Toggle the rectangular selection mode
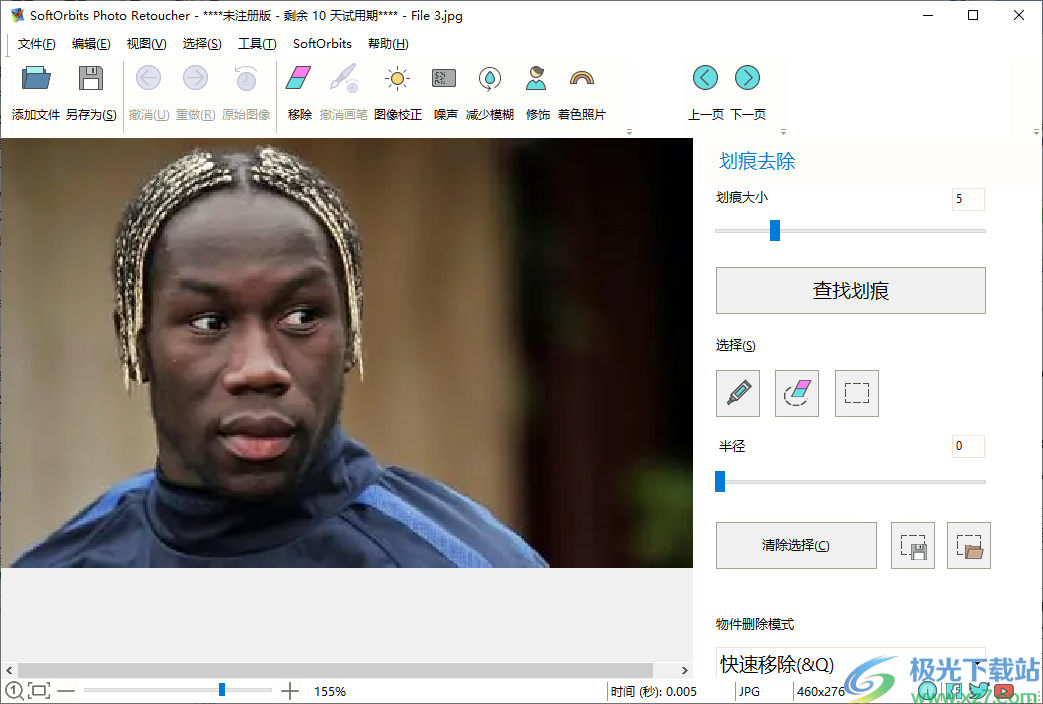Screen dimensions: 1043x704 [x=856, y=393]
